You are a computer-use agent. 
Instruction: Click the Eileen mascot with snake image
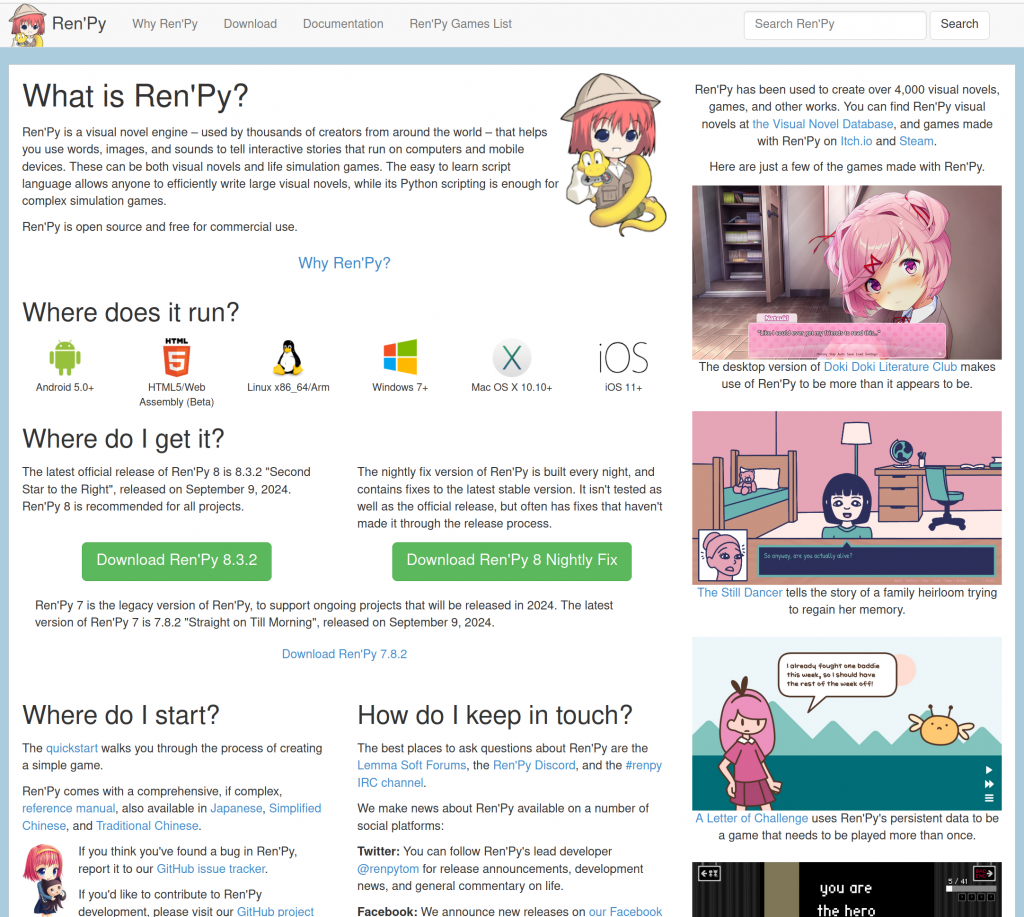[615, 154]
